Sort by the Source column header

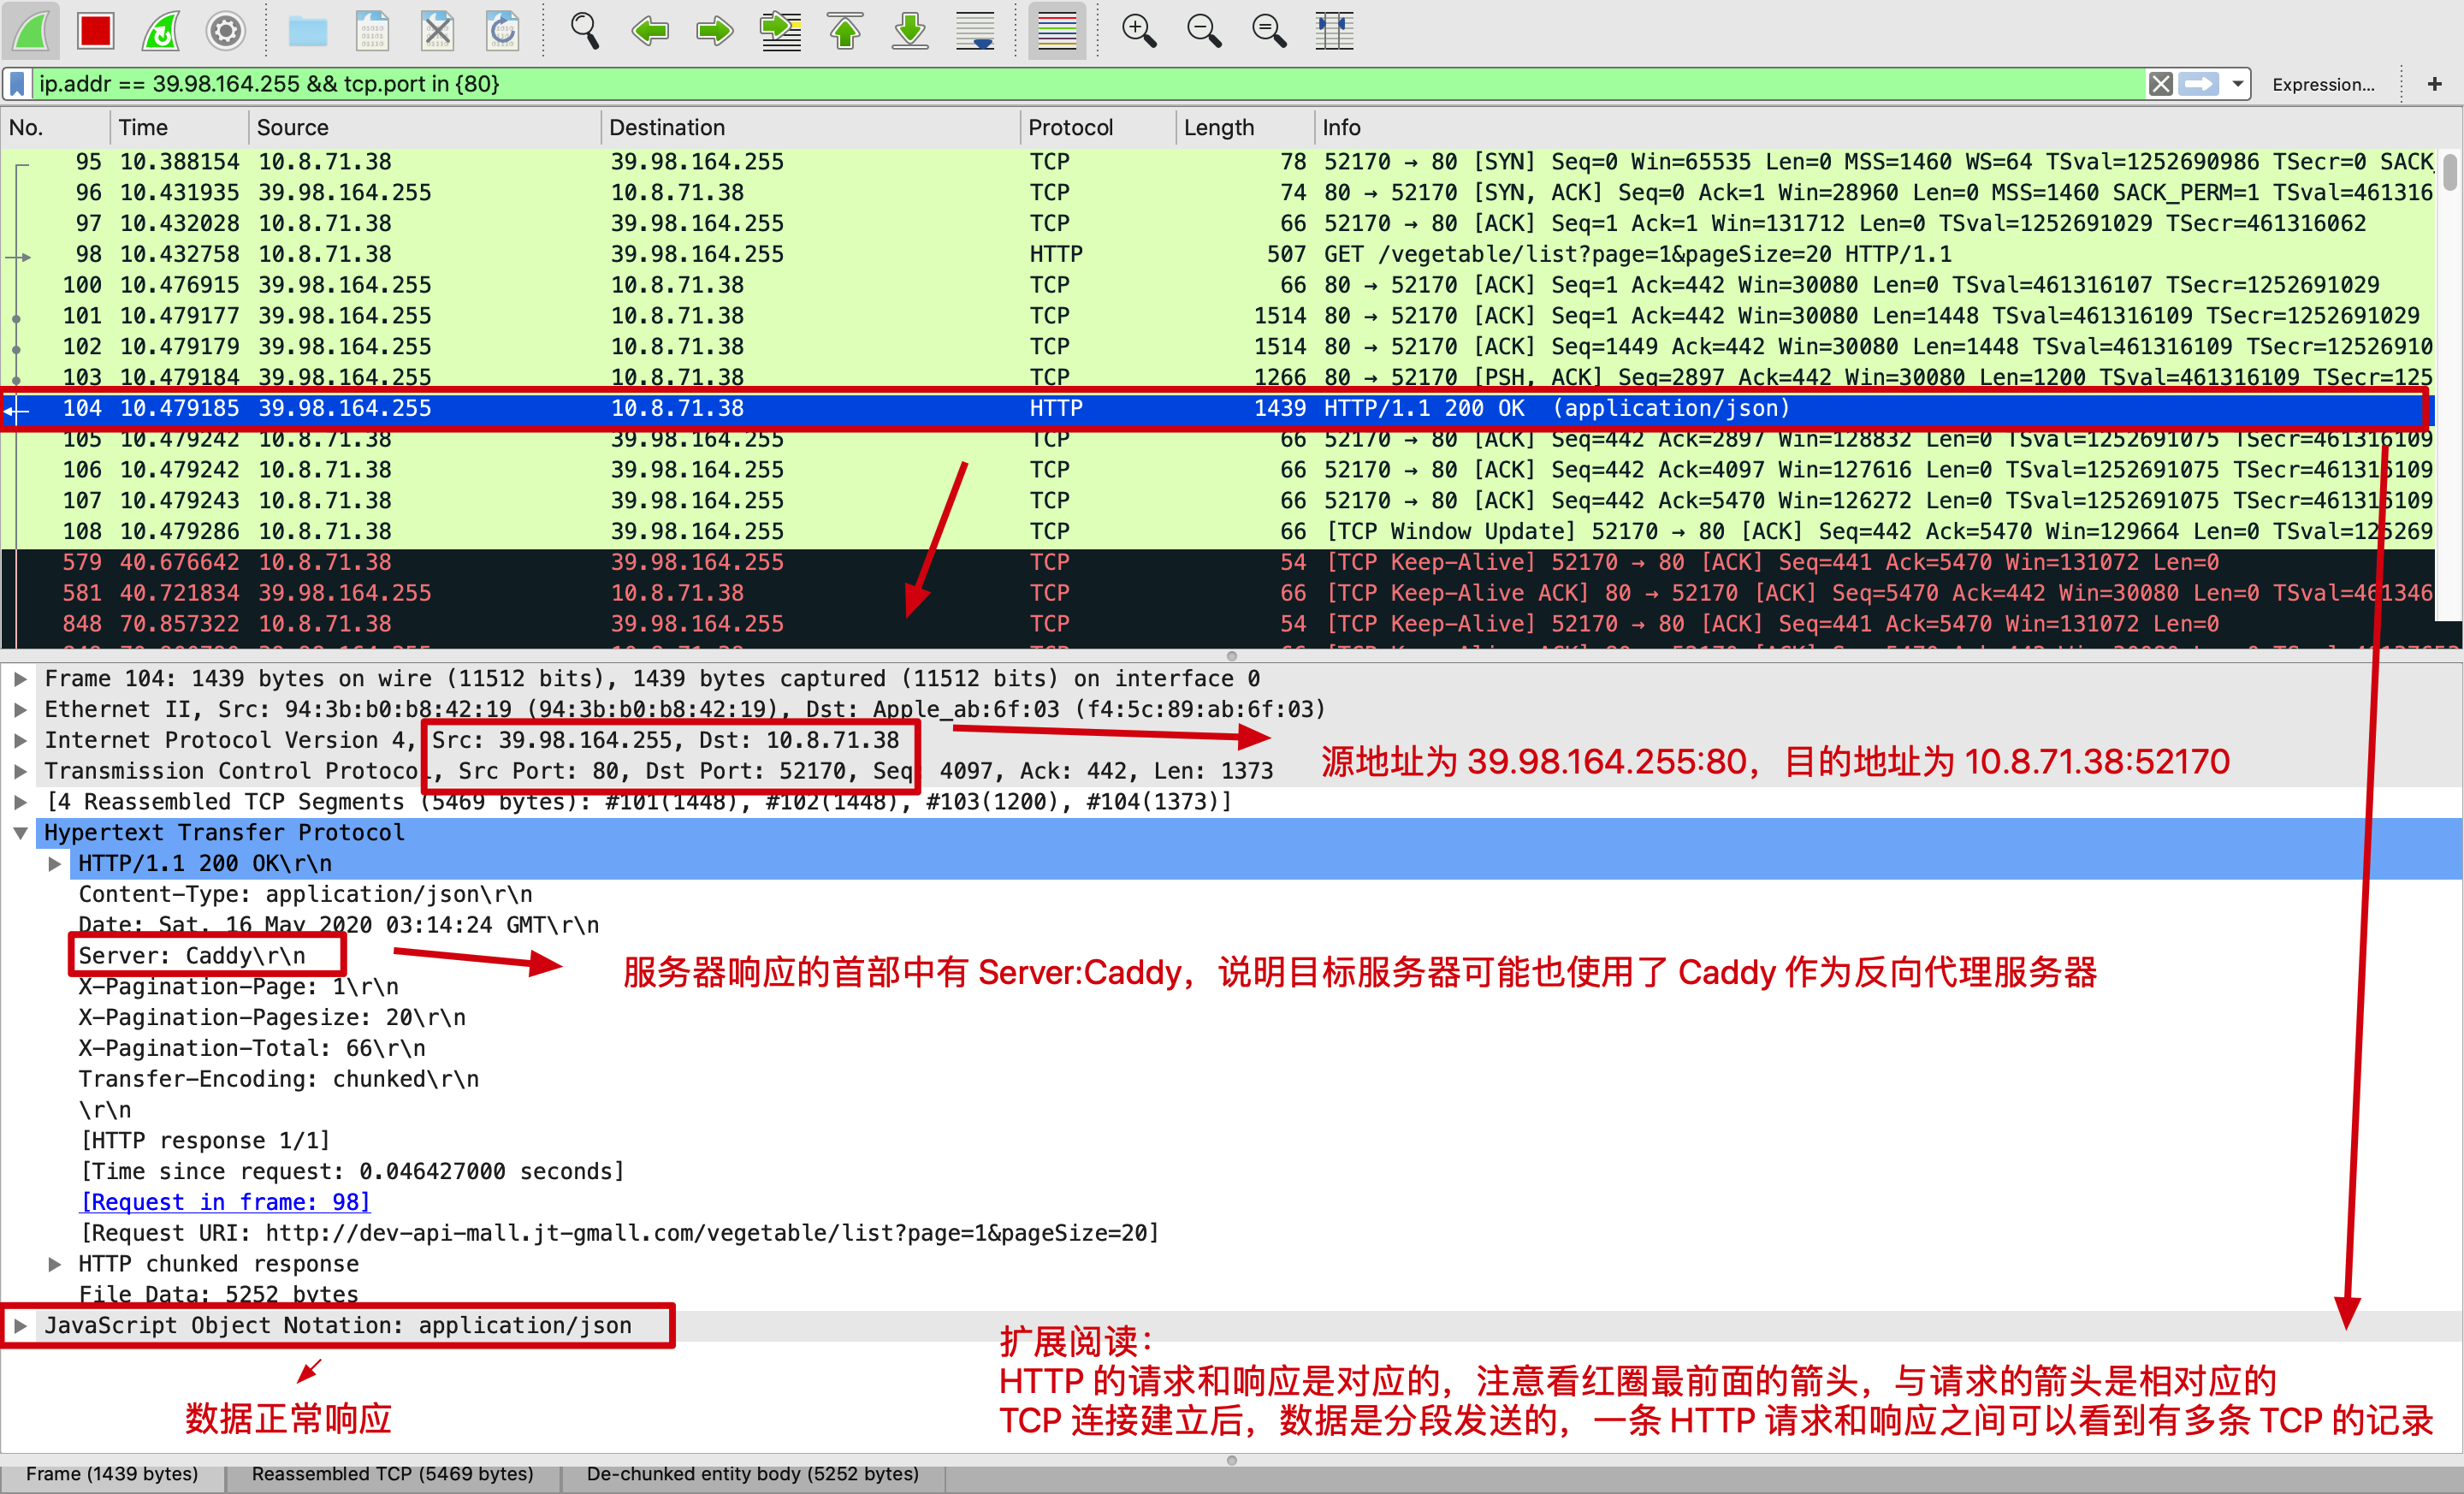[x=425, y=127]
